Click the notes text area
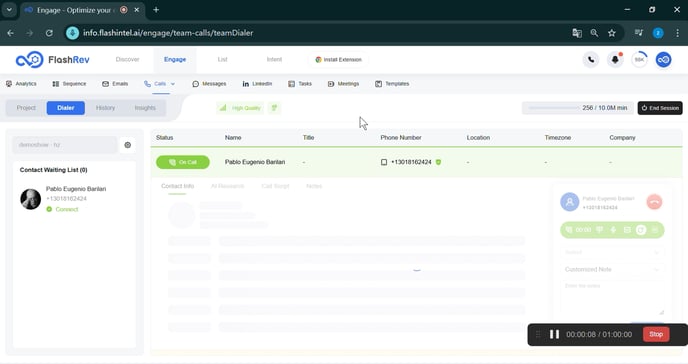The height and width of the screenshot is (364, 688). pos(612,298)
